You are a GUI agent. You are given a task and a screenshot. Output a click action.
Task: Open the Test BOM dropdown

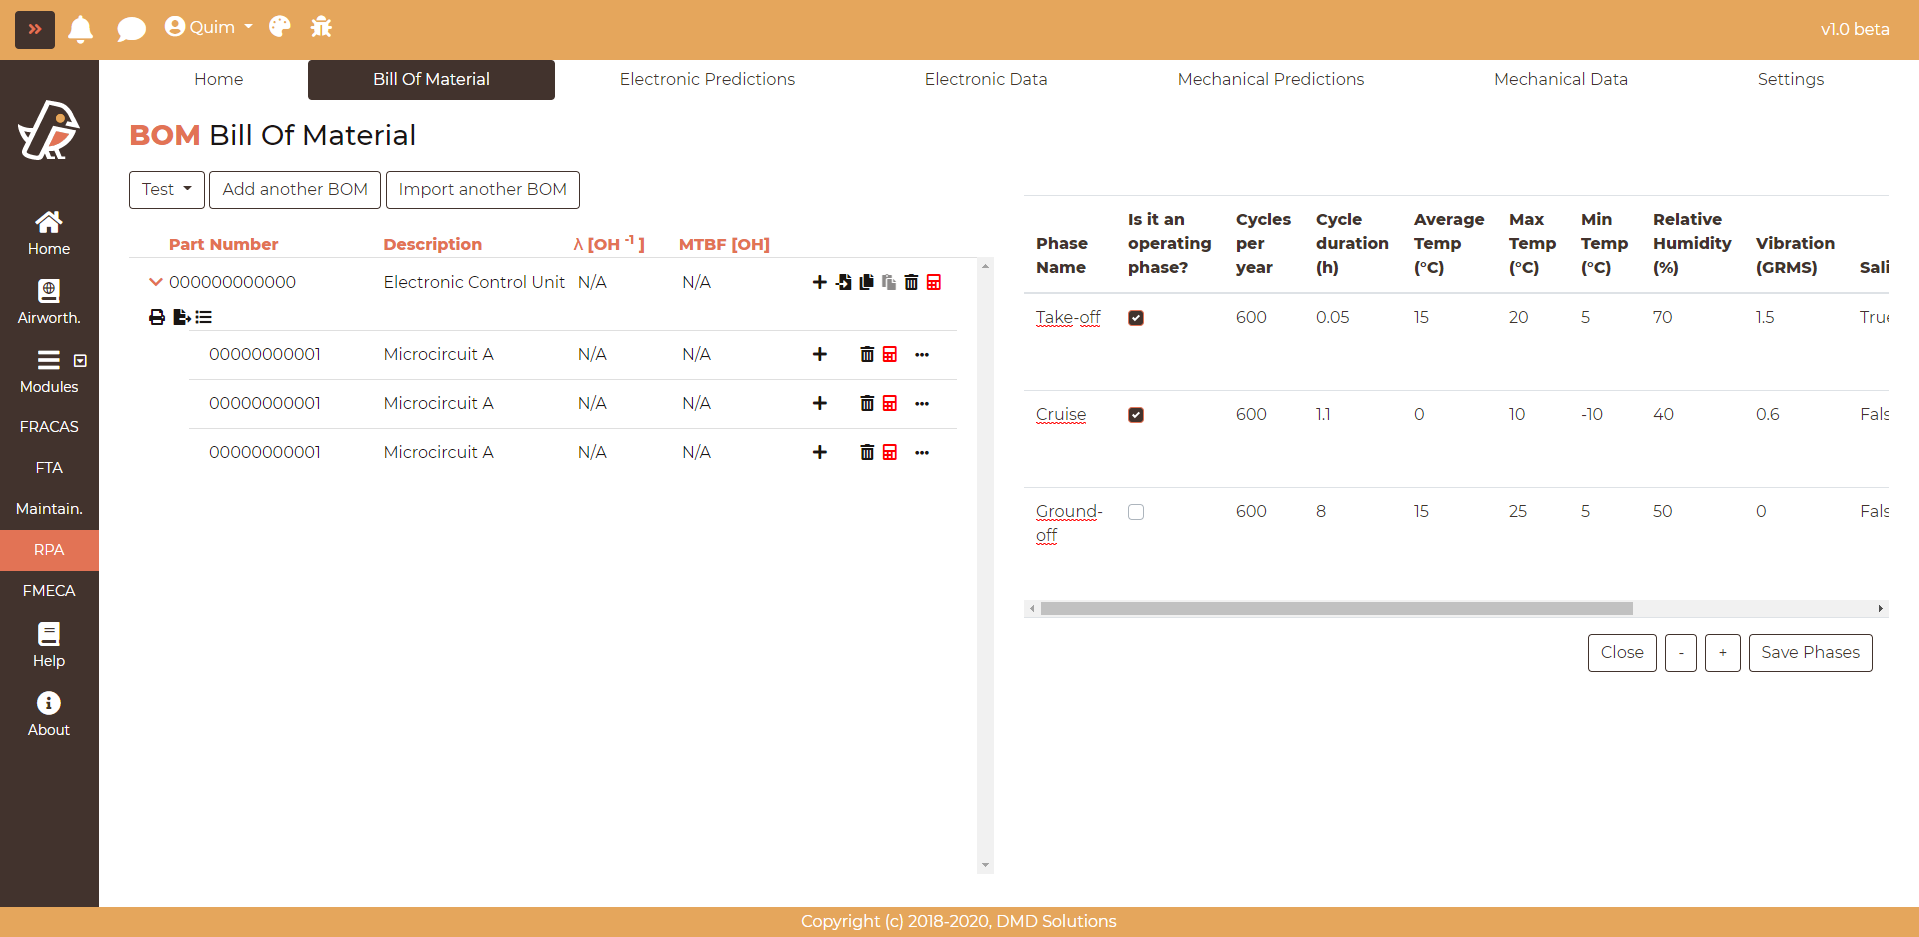(x=166, y=190)
